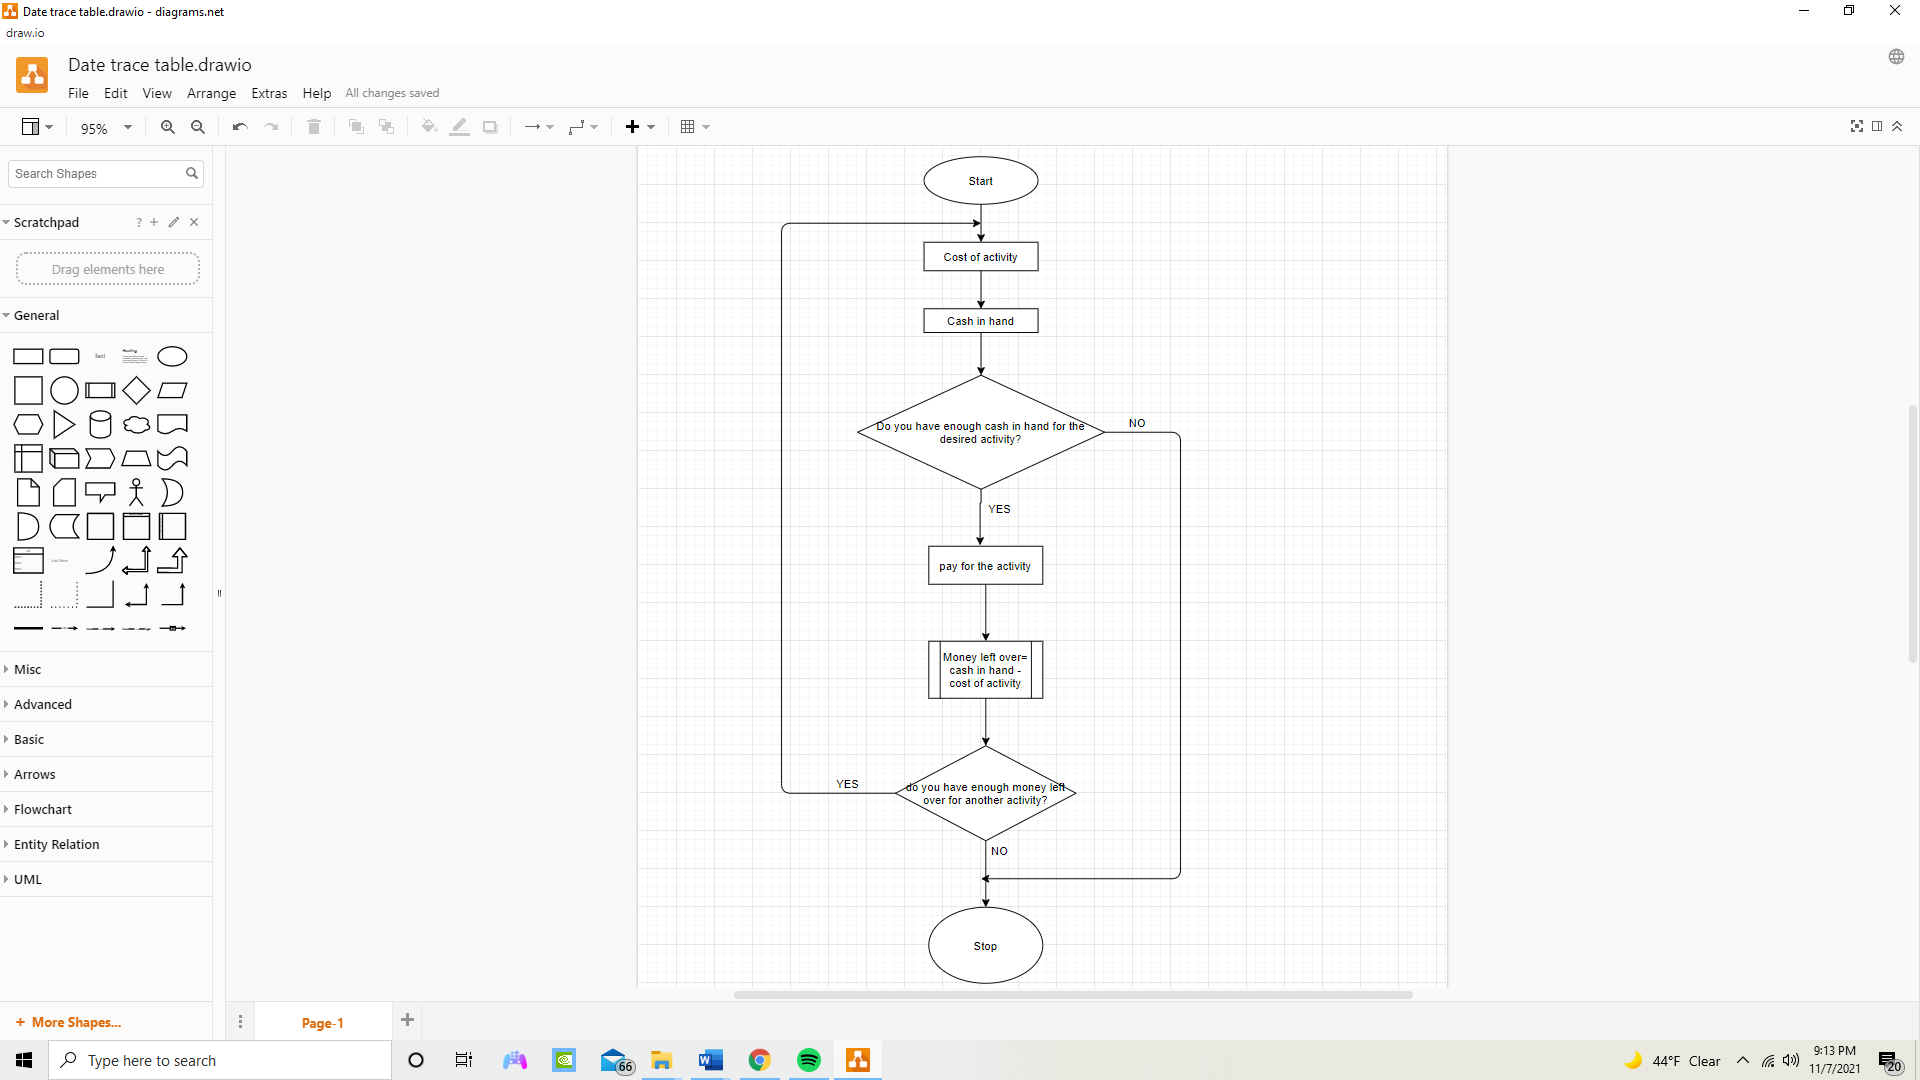Select the cylinder shape from General palette
1920x1080 pixels.
(100, 424)
